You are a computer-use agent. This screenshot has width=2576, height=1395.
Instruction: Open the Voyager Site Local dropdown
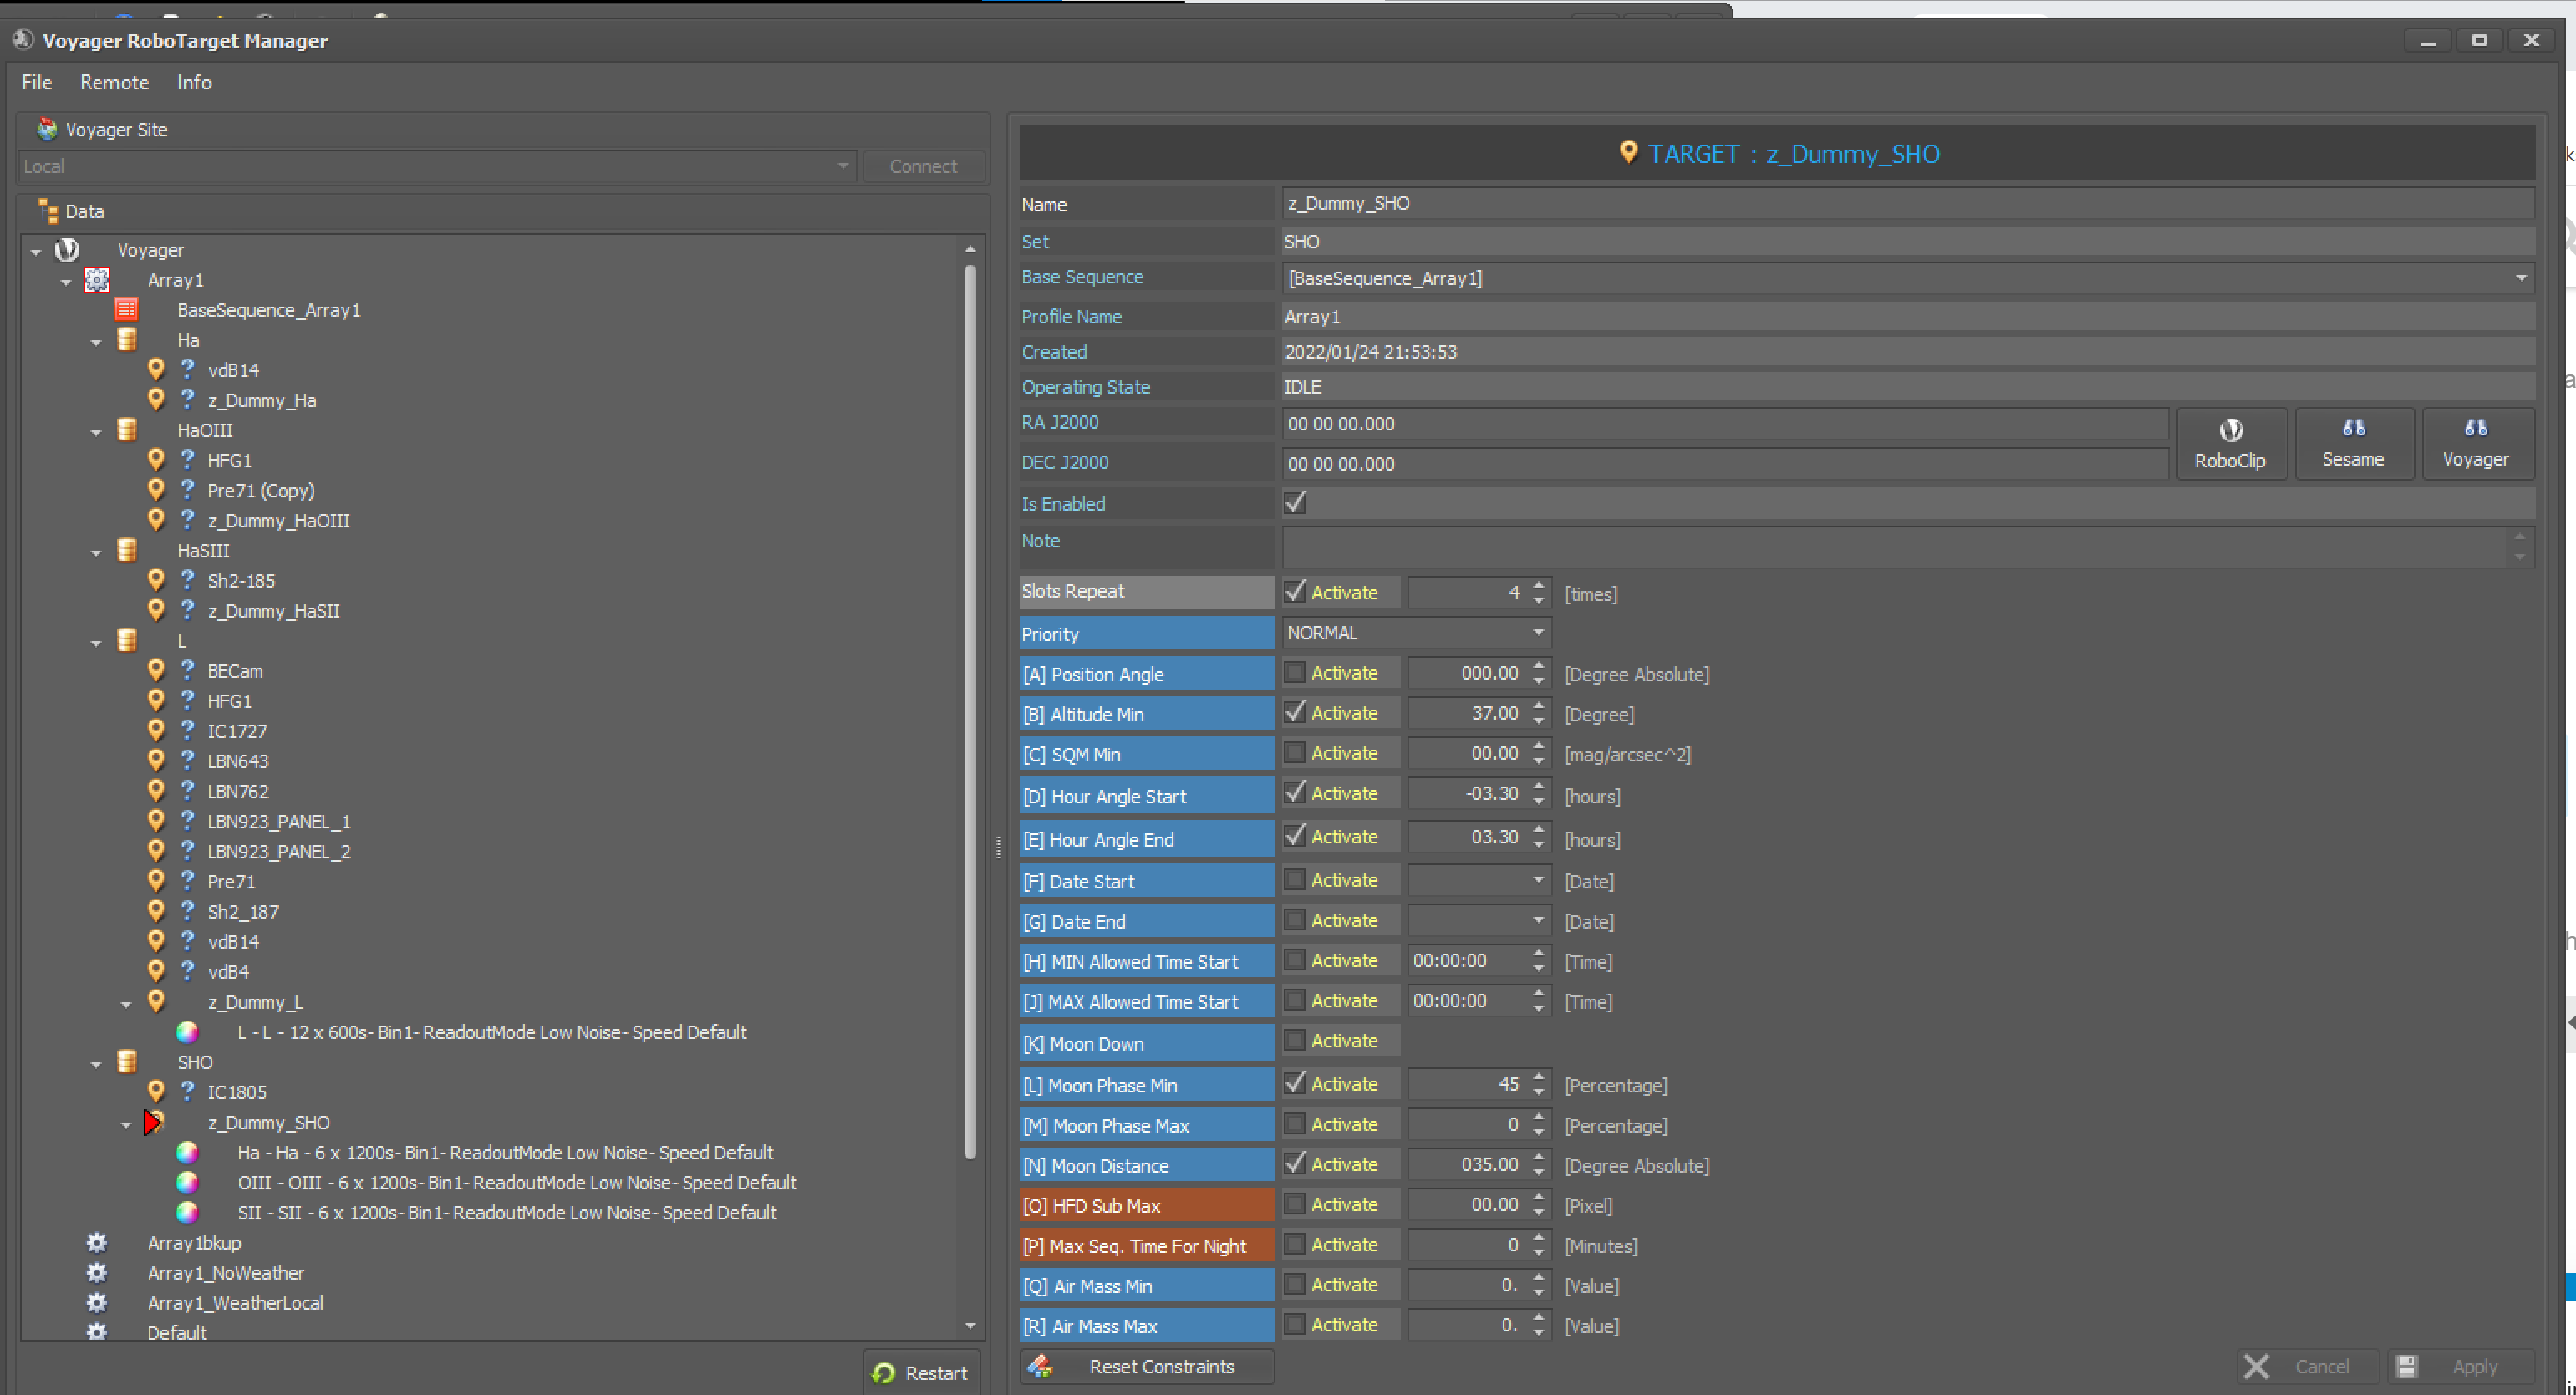[x=843, y=166]
